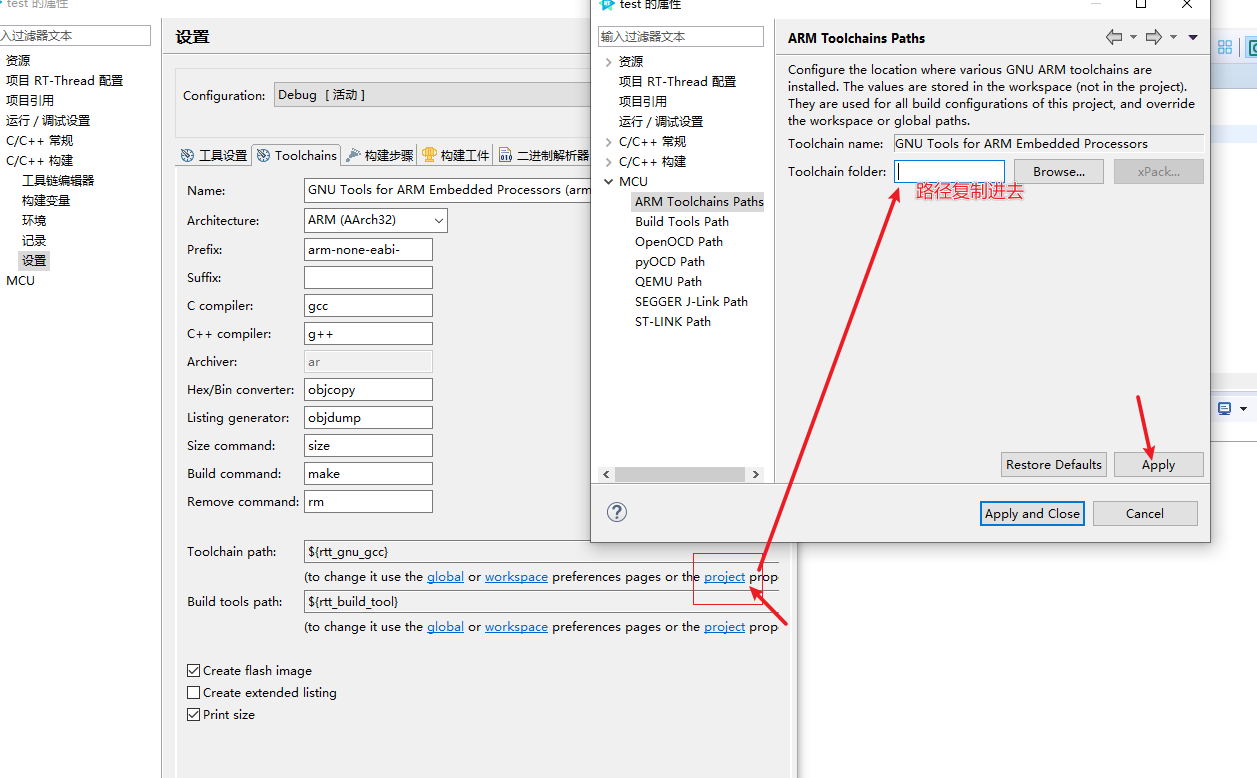Select Build Tools Path tree item

point(682,222)
